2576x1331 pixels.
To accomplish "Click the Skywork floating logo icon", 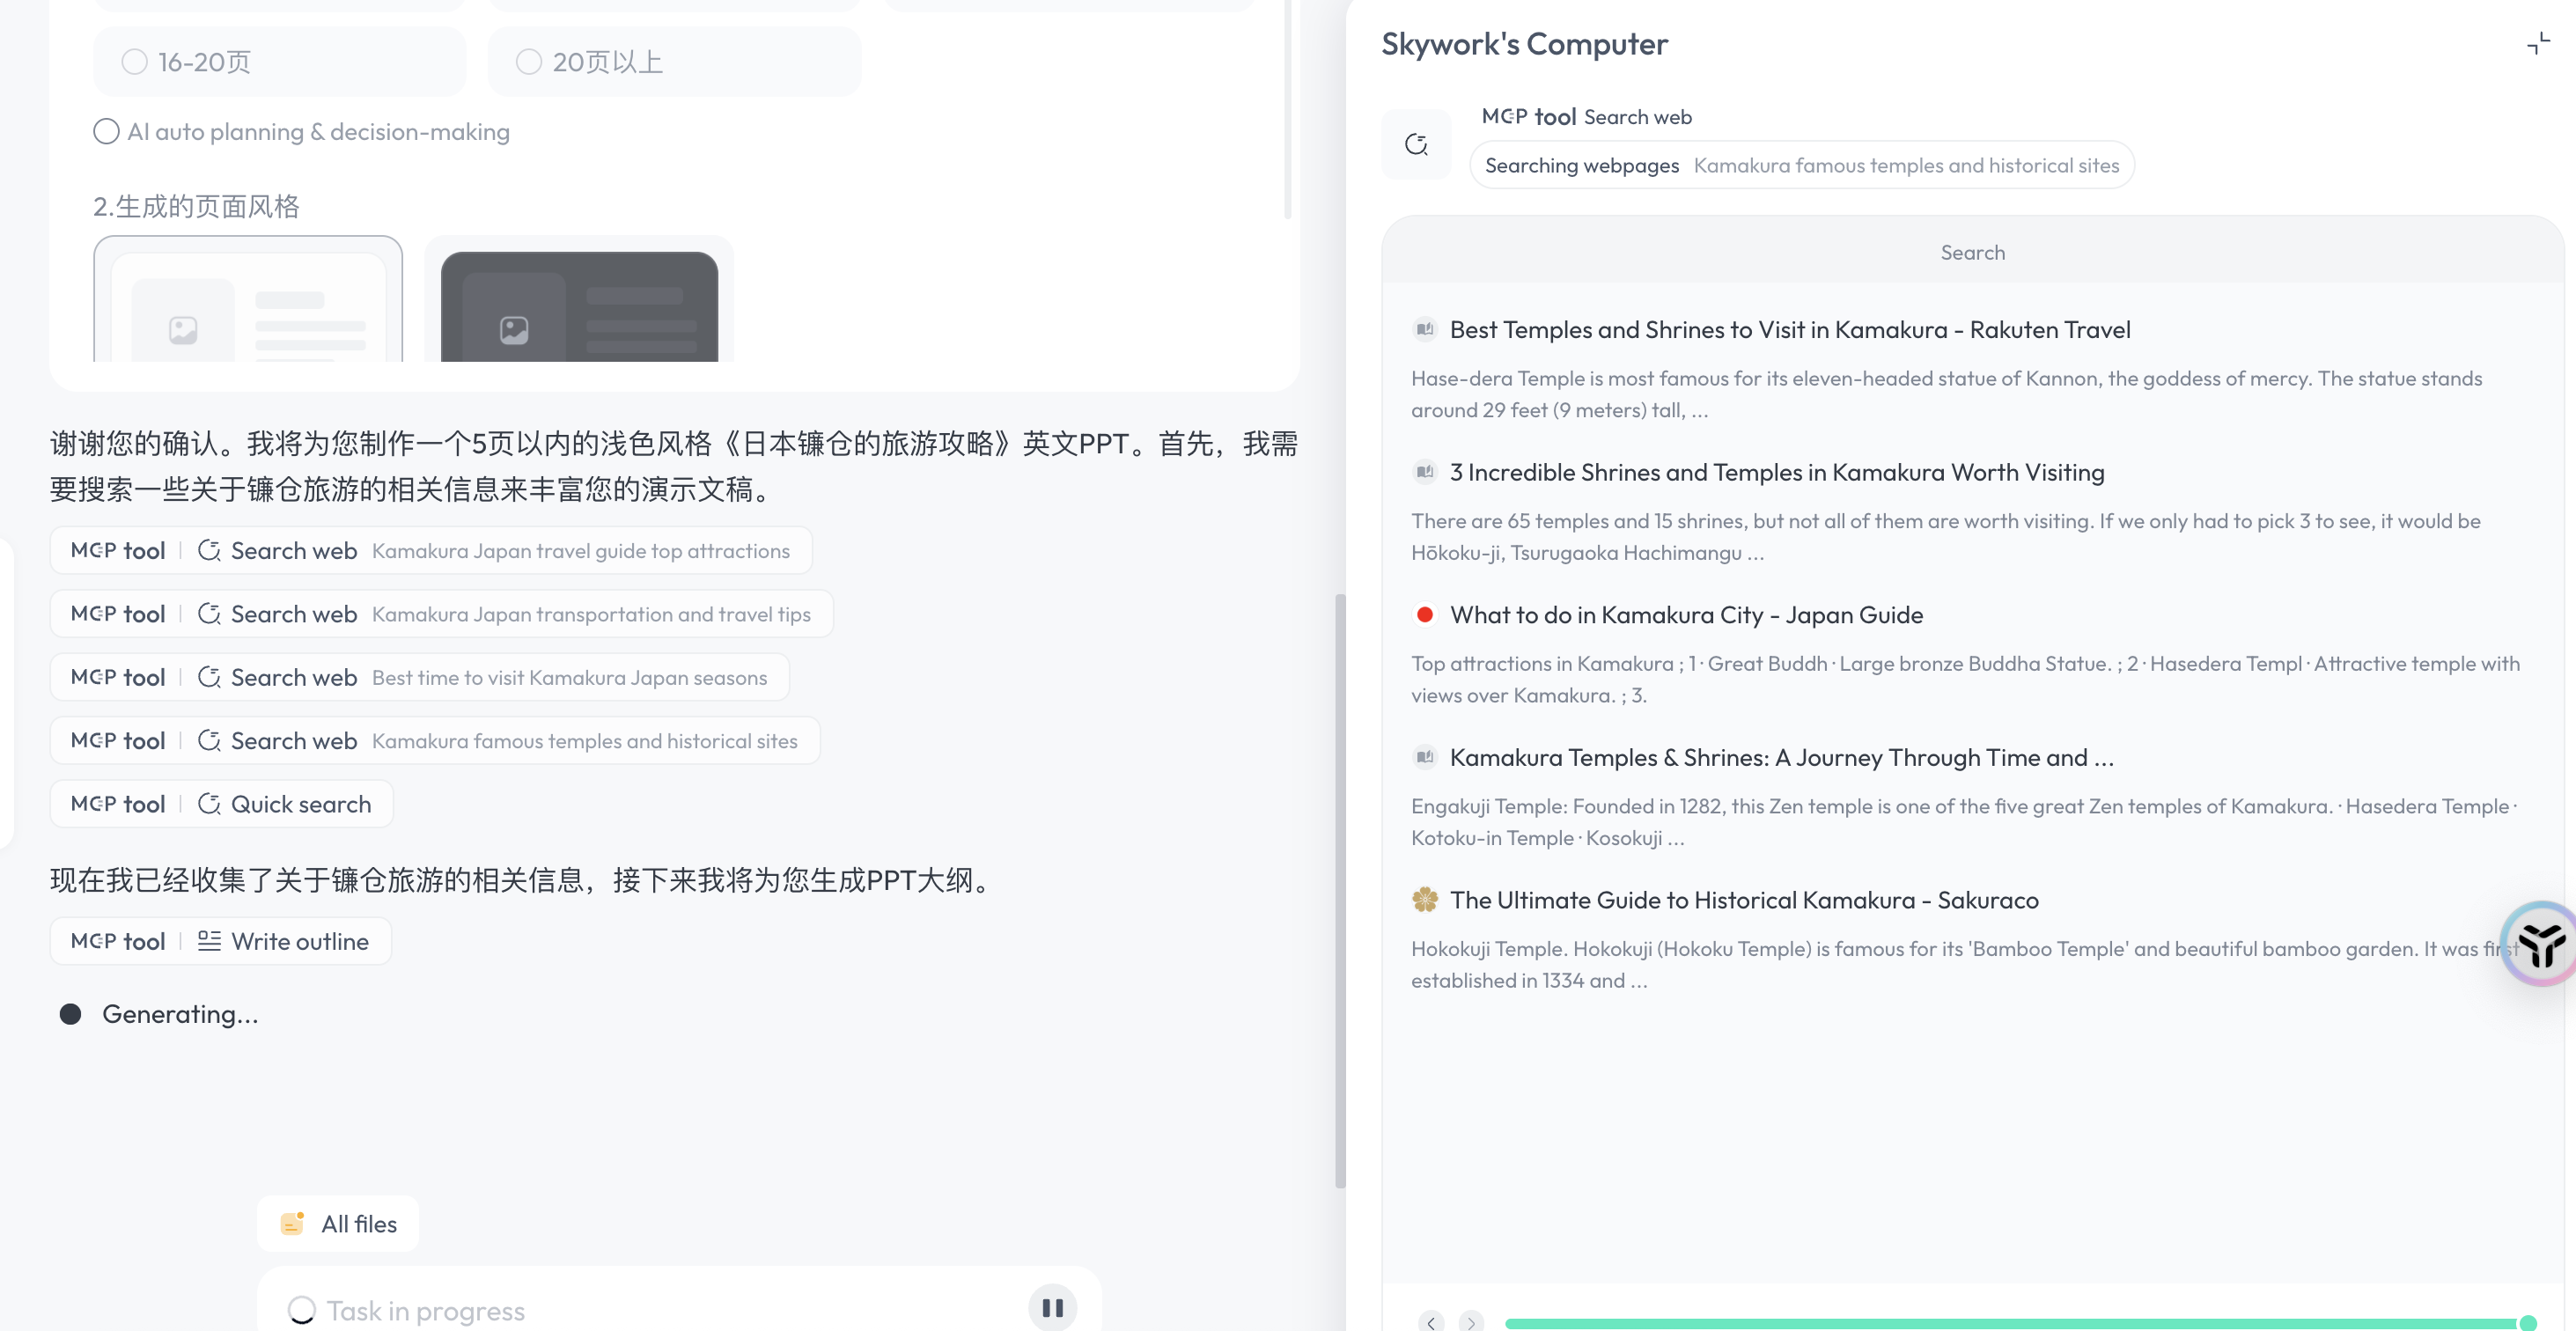I will (x=2541, y=943).
